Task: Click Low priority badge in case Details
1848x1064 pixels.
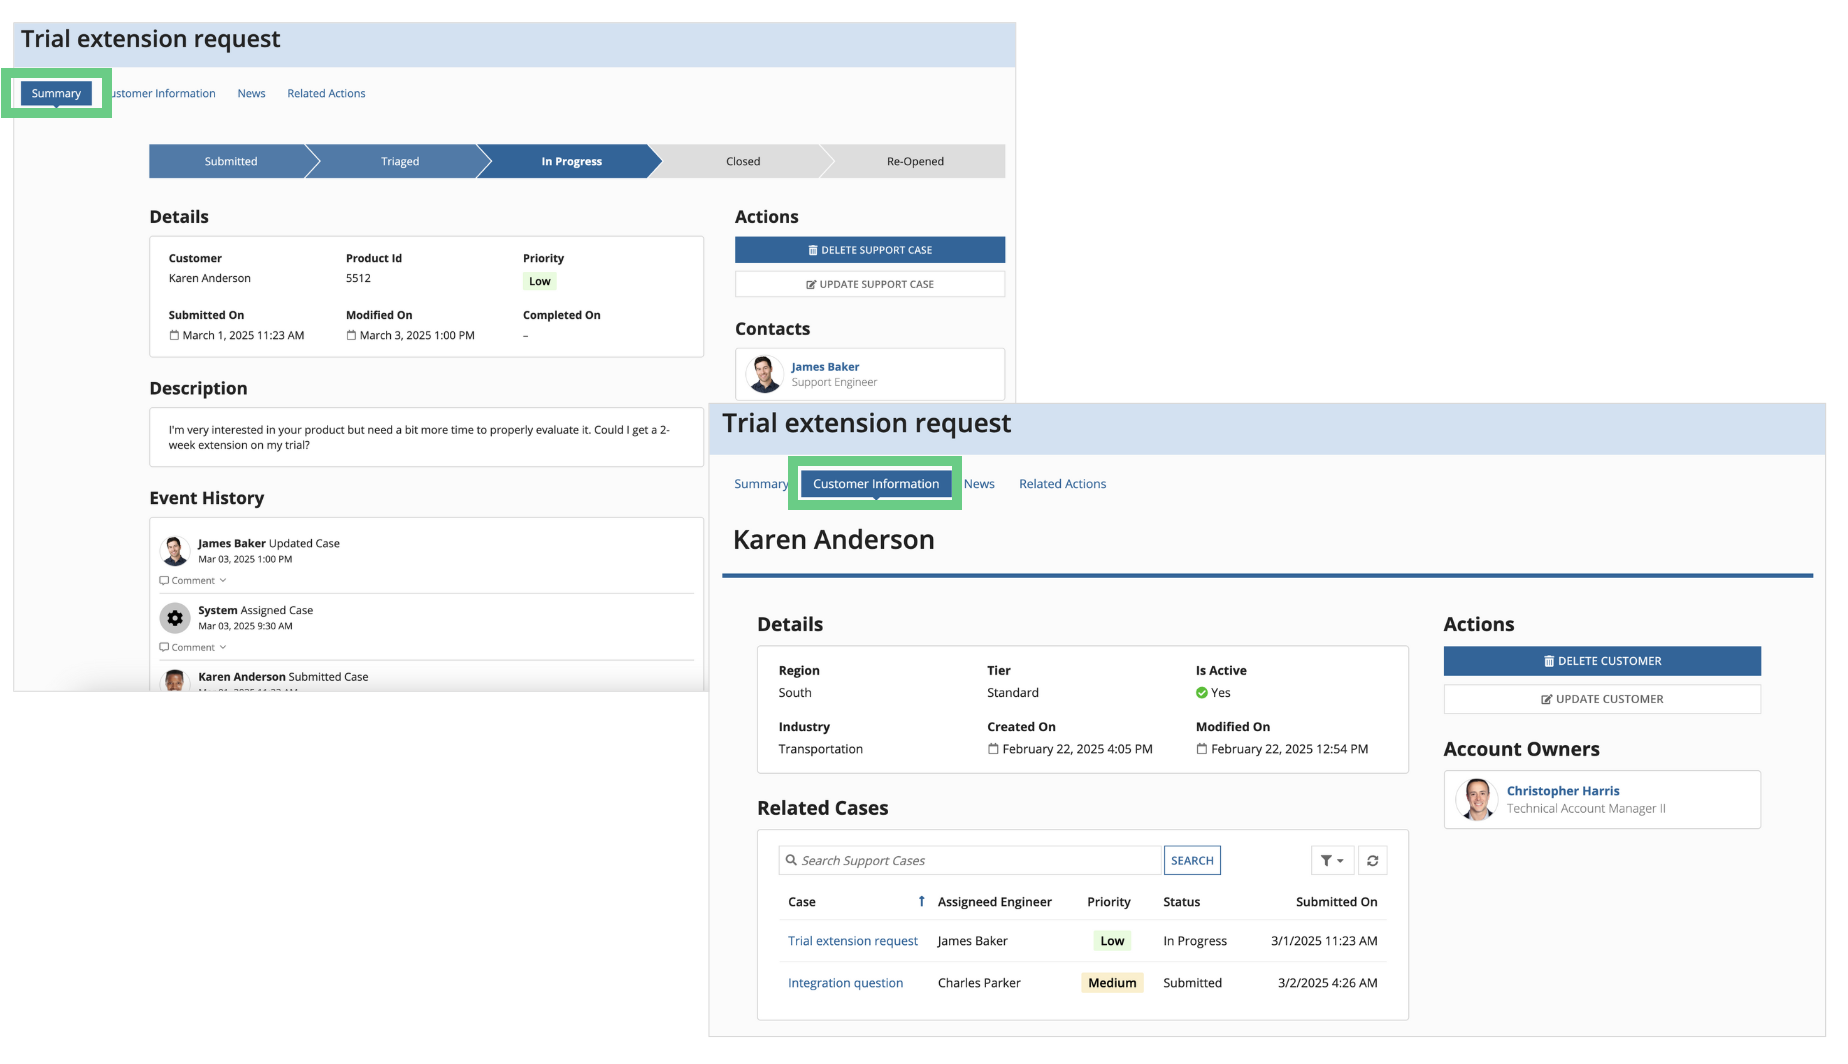Action: (540, 281)
